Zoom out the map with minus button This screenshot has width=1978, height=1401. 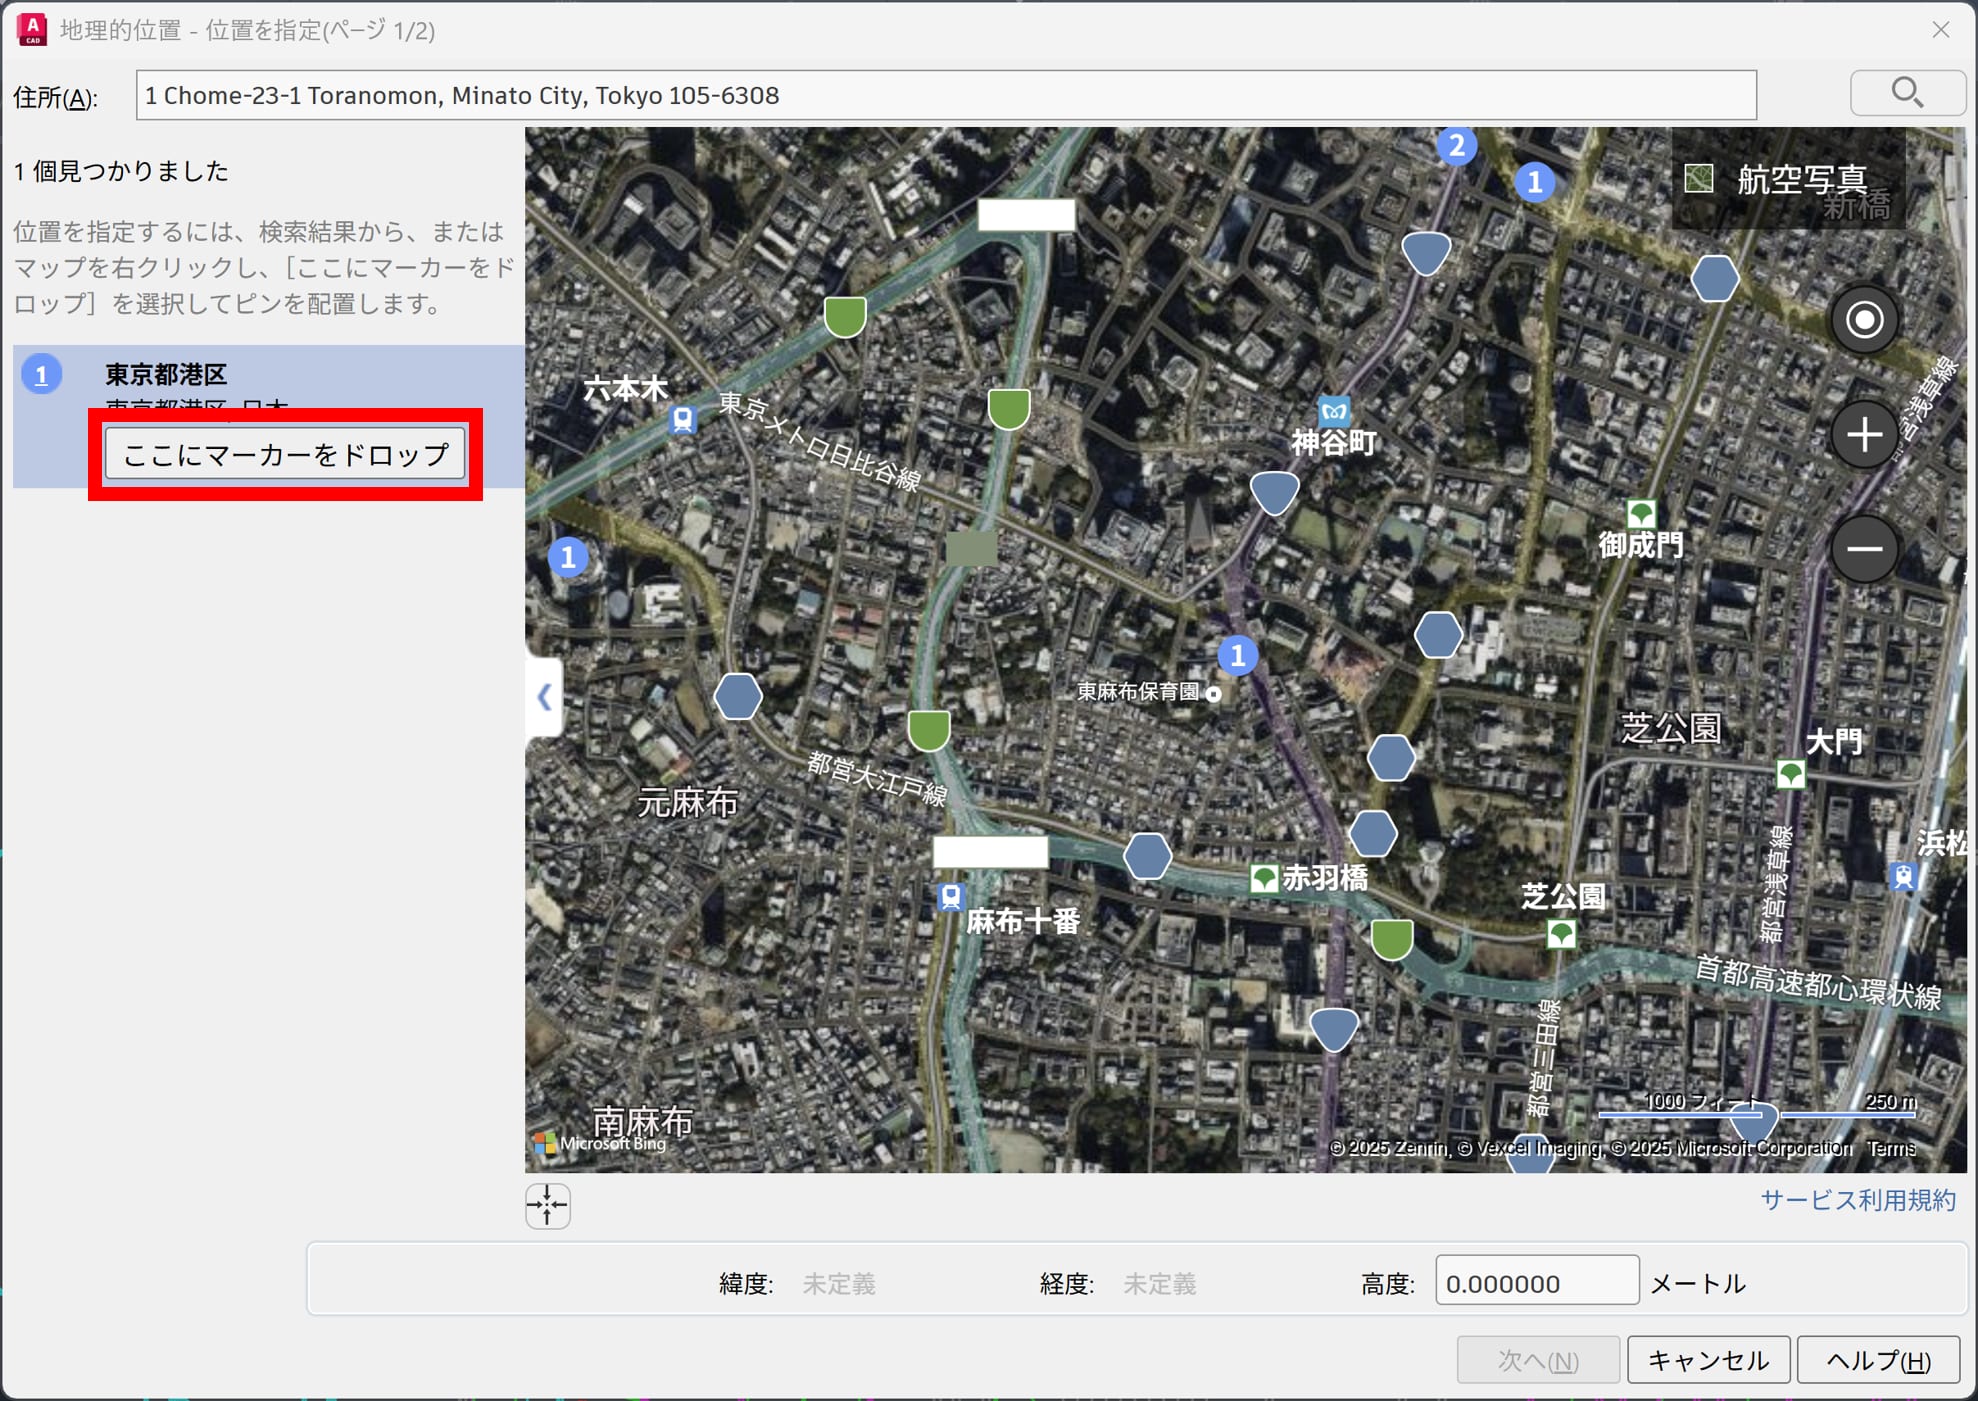click(1864, 549)
